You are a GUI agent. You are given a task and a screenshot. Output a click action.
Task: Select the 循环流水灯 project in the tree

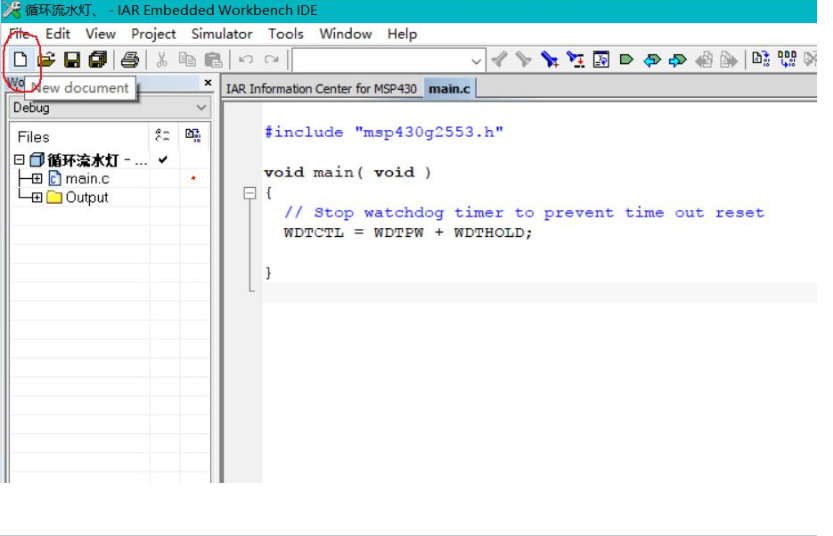[83, 160]
